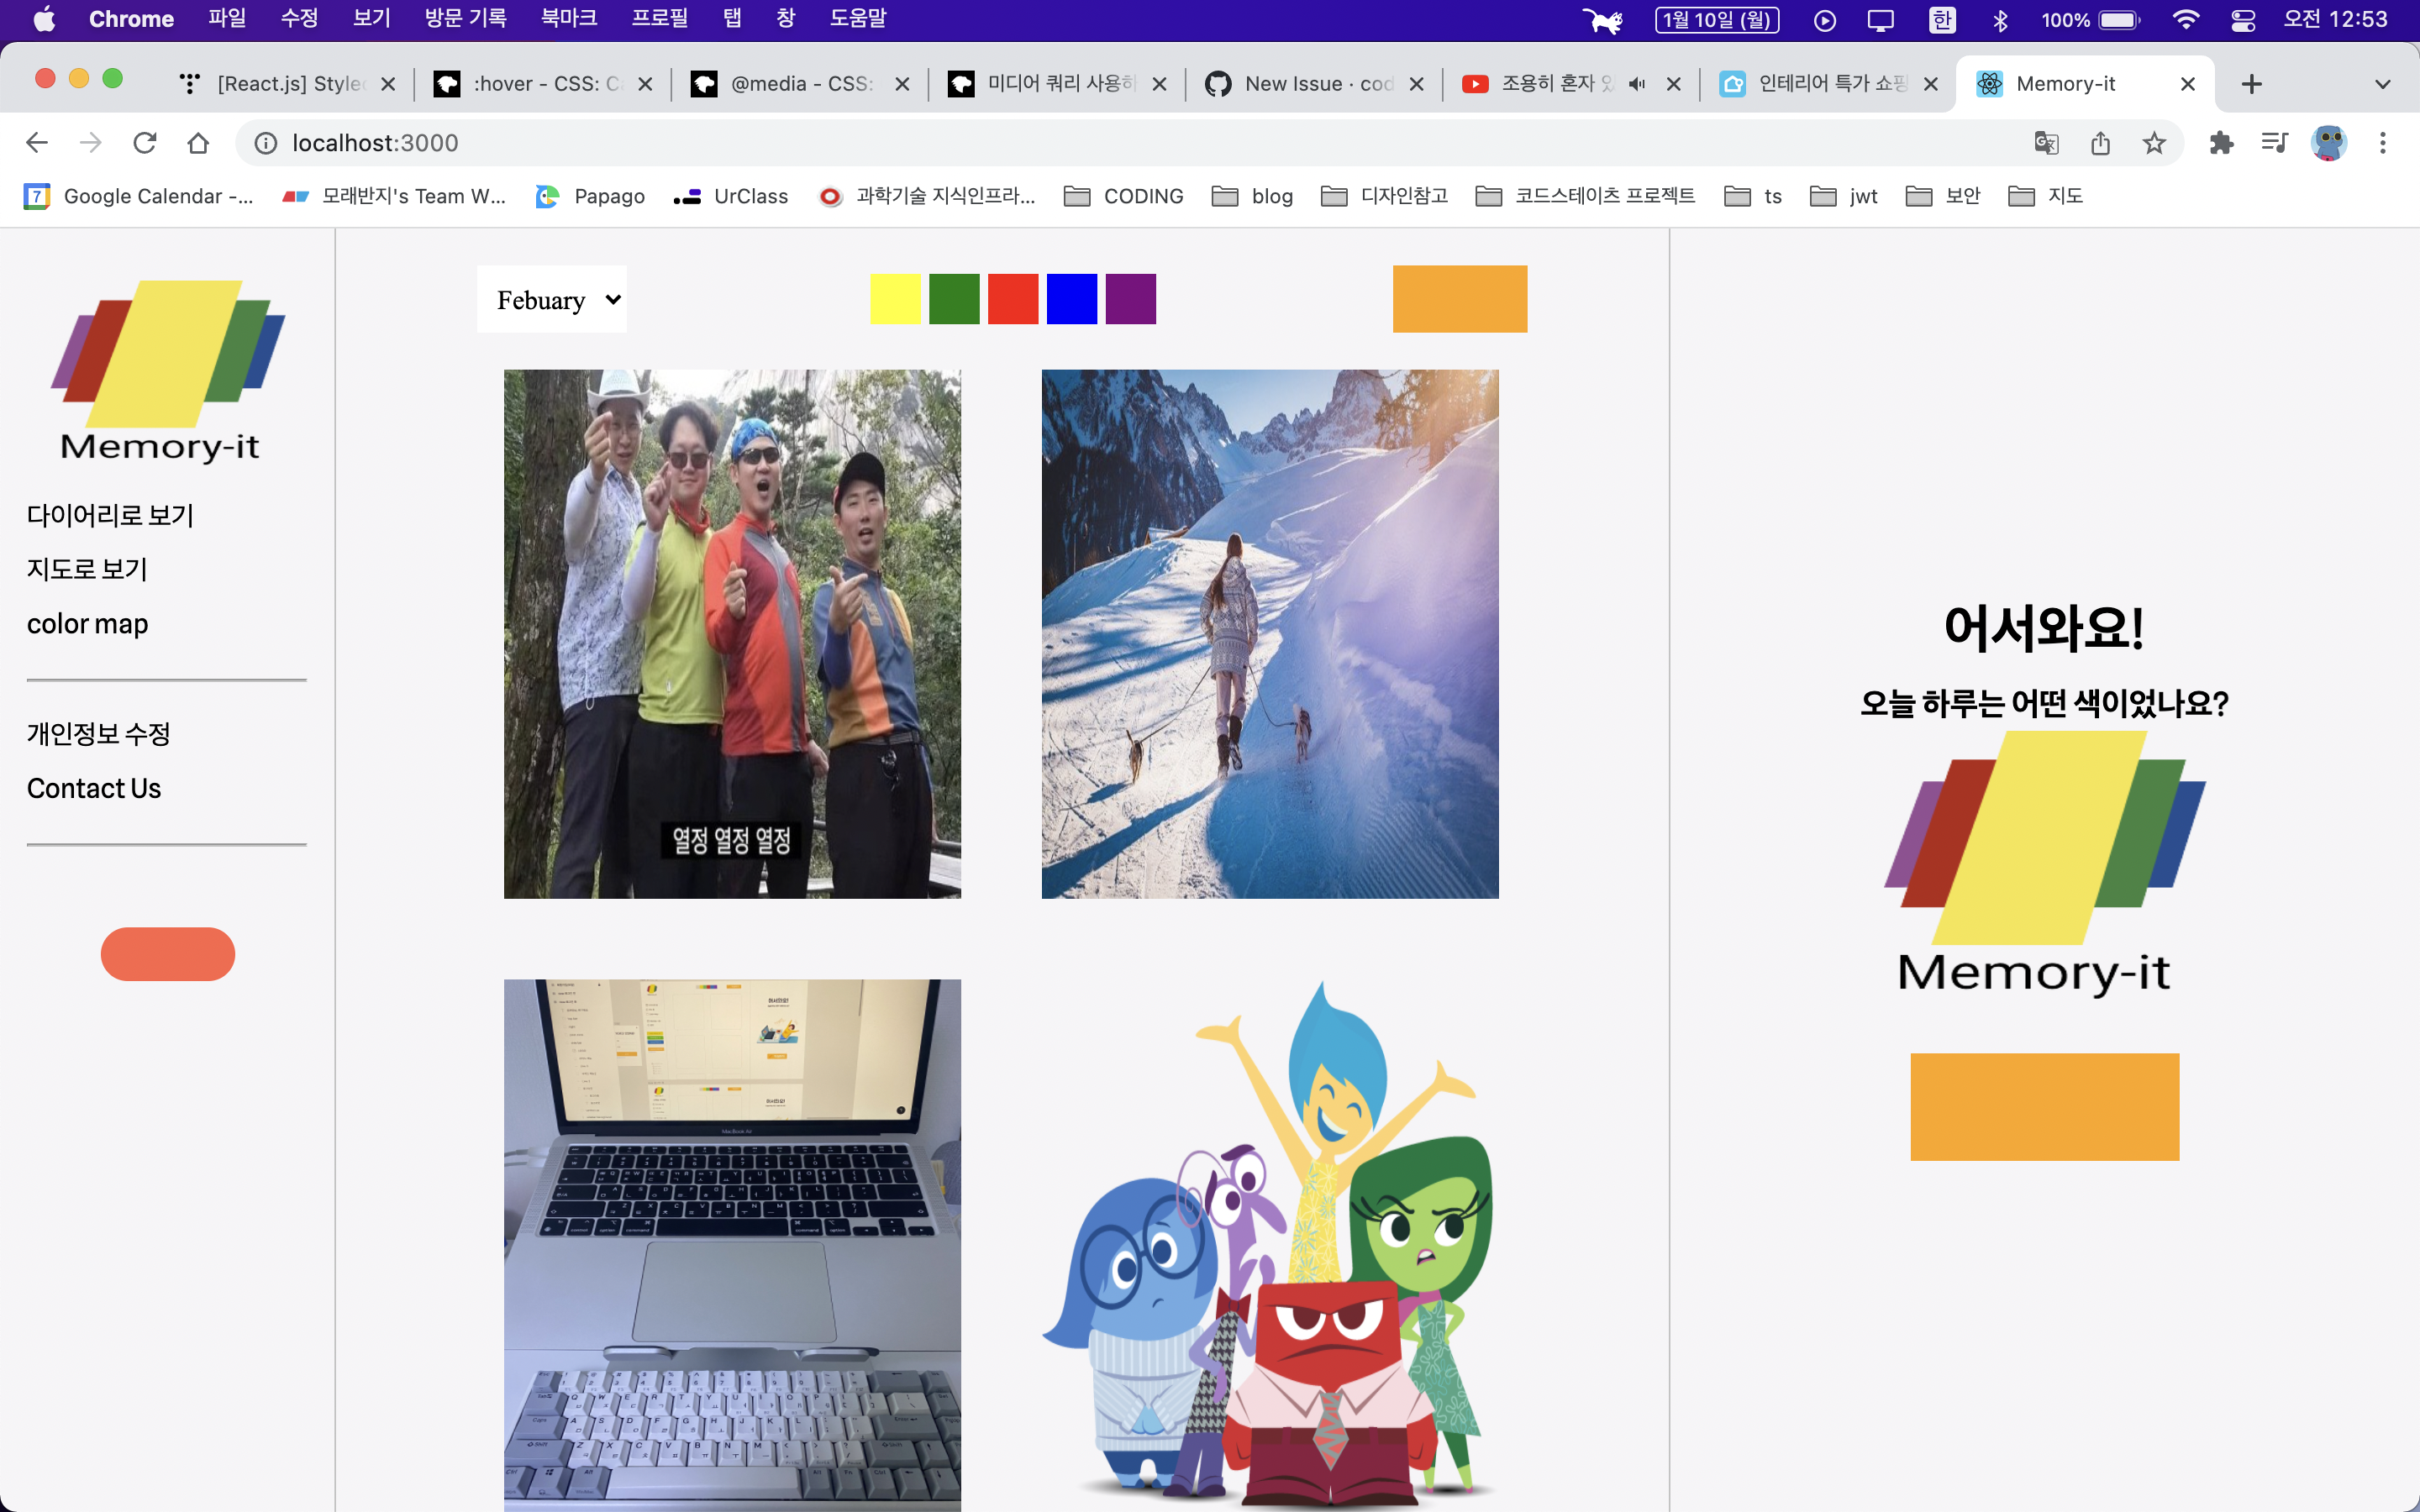2420x1512 pixels.
Task: Open a new browser tab
Action: [x=2251, y=84]
